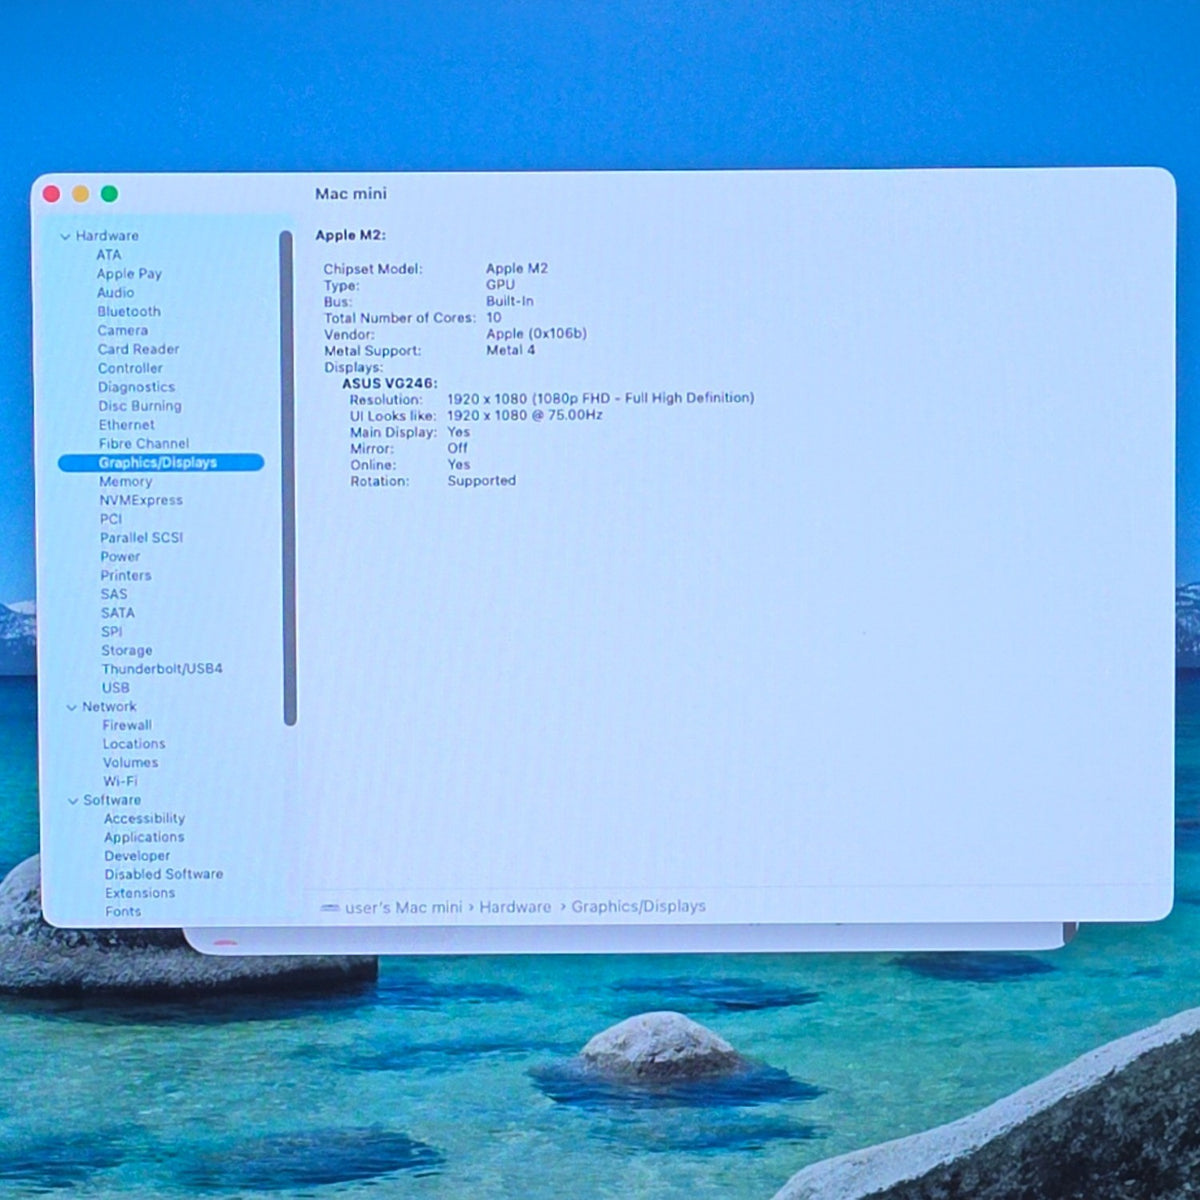This screenshot has height=1200, width=1200.
Task: Select USB in the sidebar
Action: pos(115,688)
